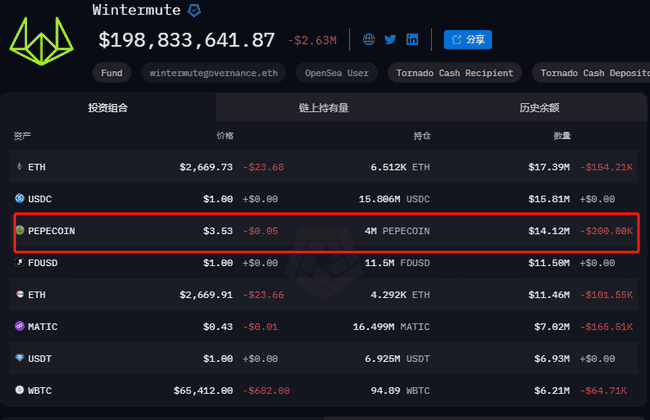Click the PEPECOIN token icon
This screenshot has width=650, height=420.
tap(19, 231)
